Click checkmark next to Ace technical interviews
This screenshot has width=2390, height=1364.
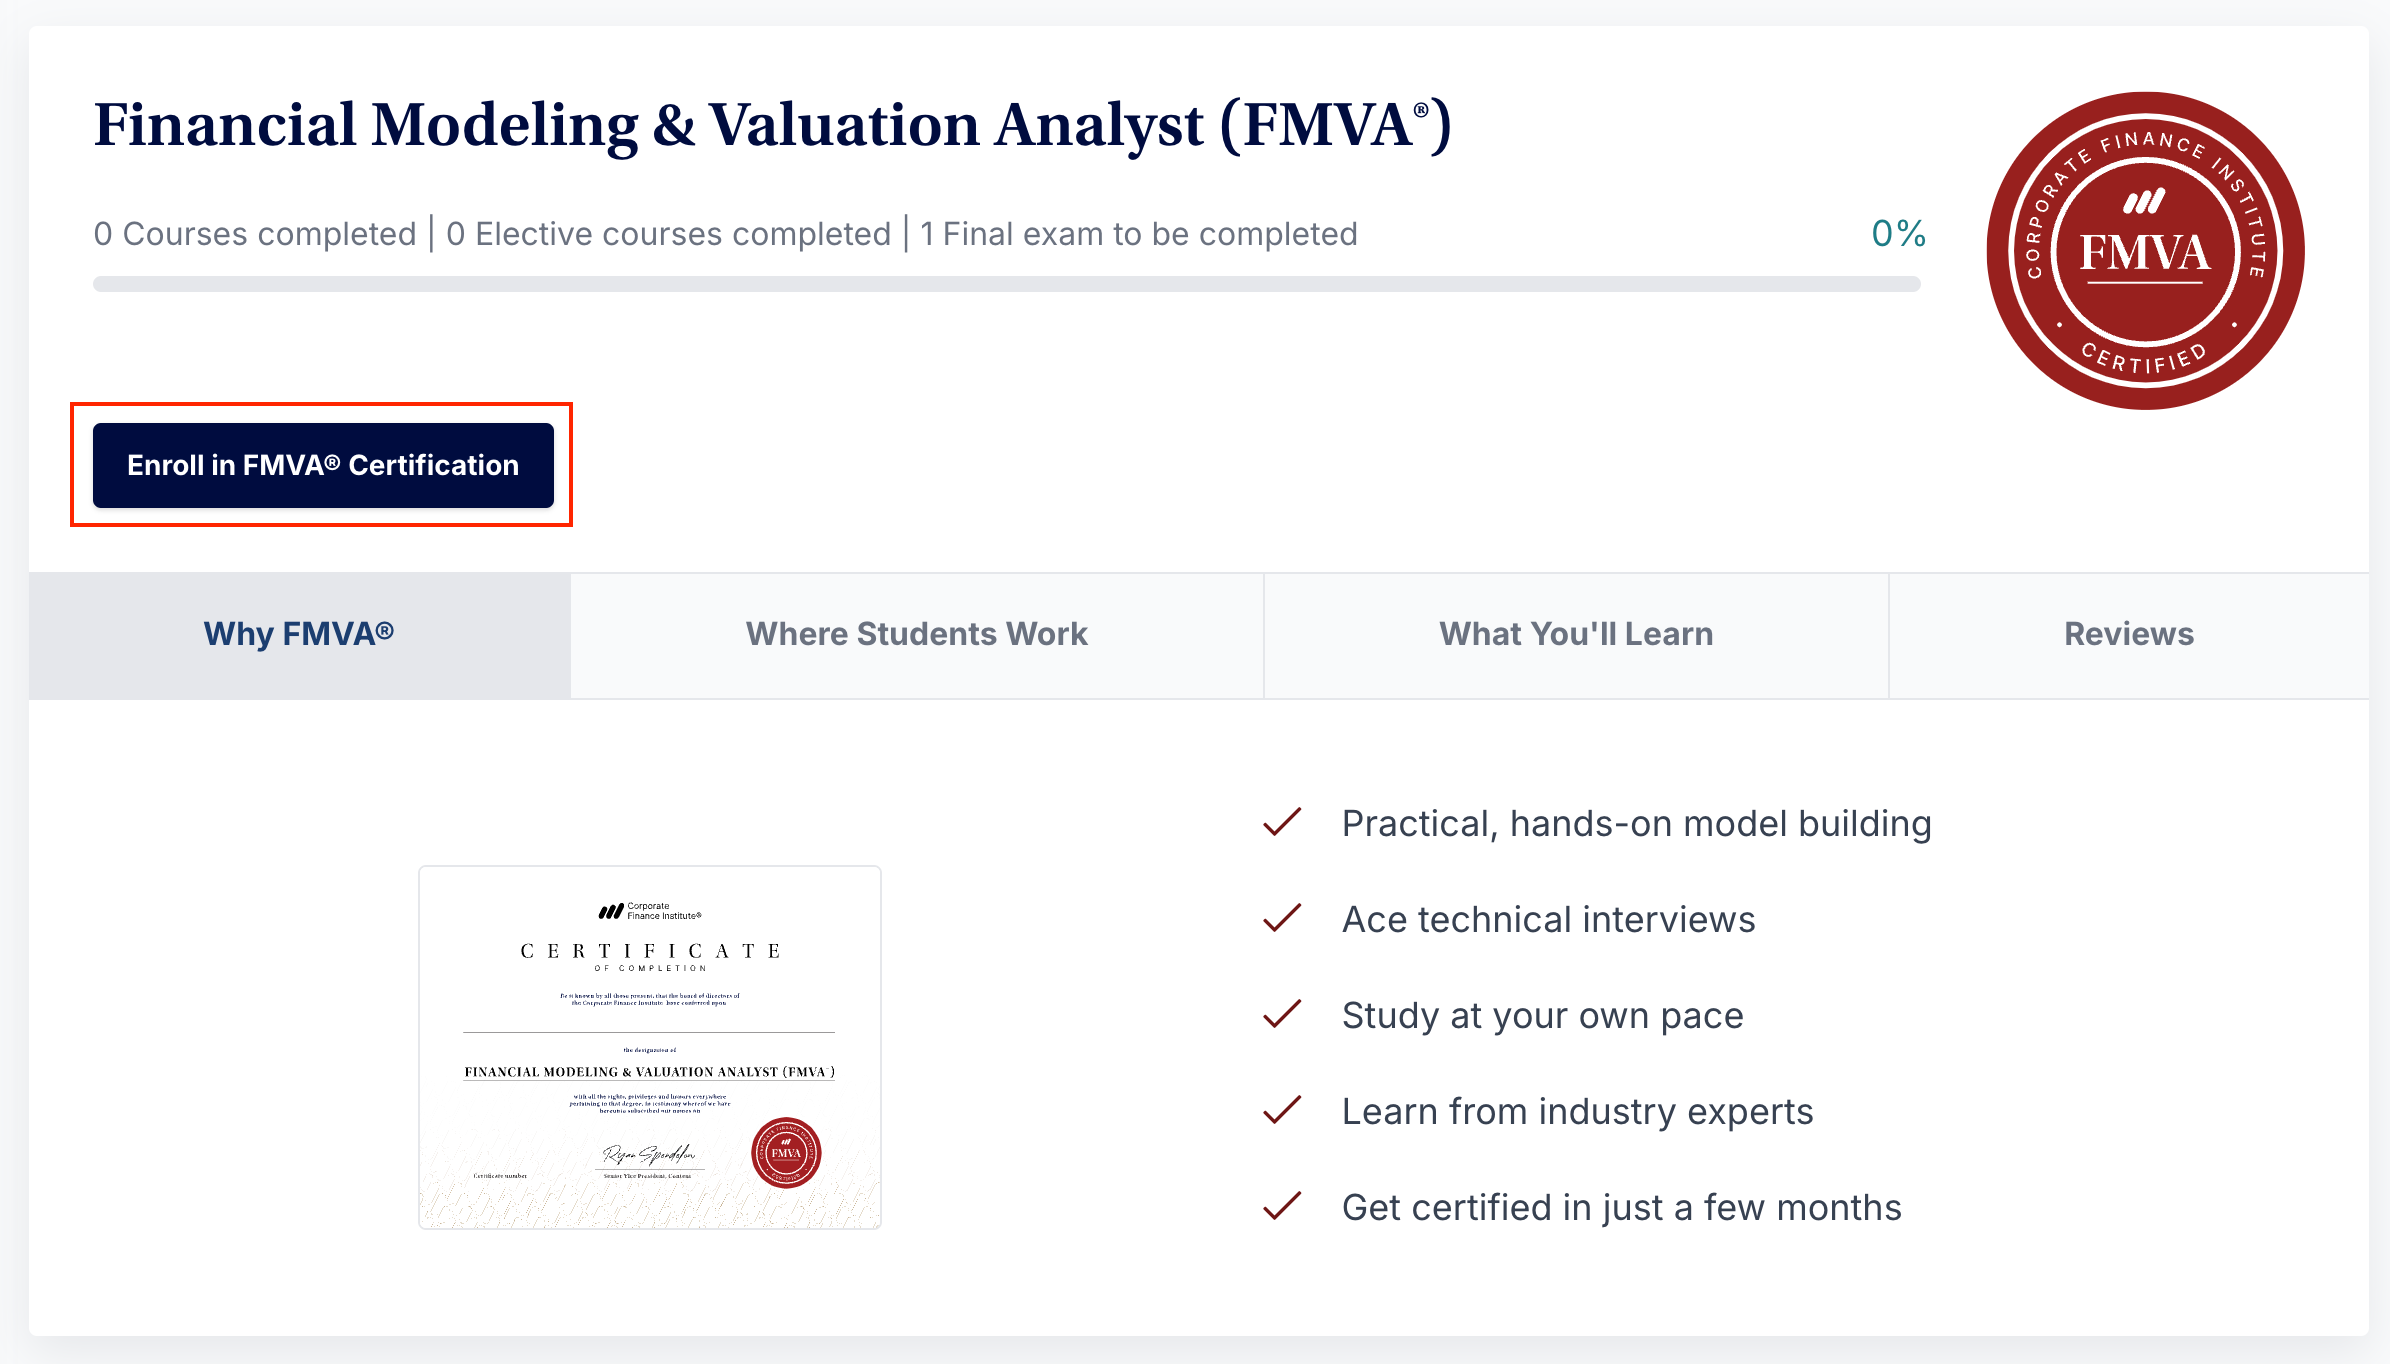1281,918
